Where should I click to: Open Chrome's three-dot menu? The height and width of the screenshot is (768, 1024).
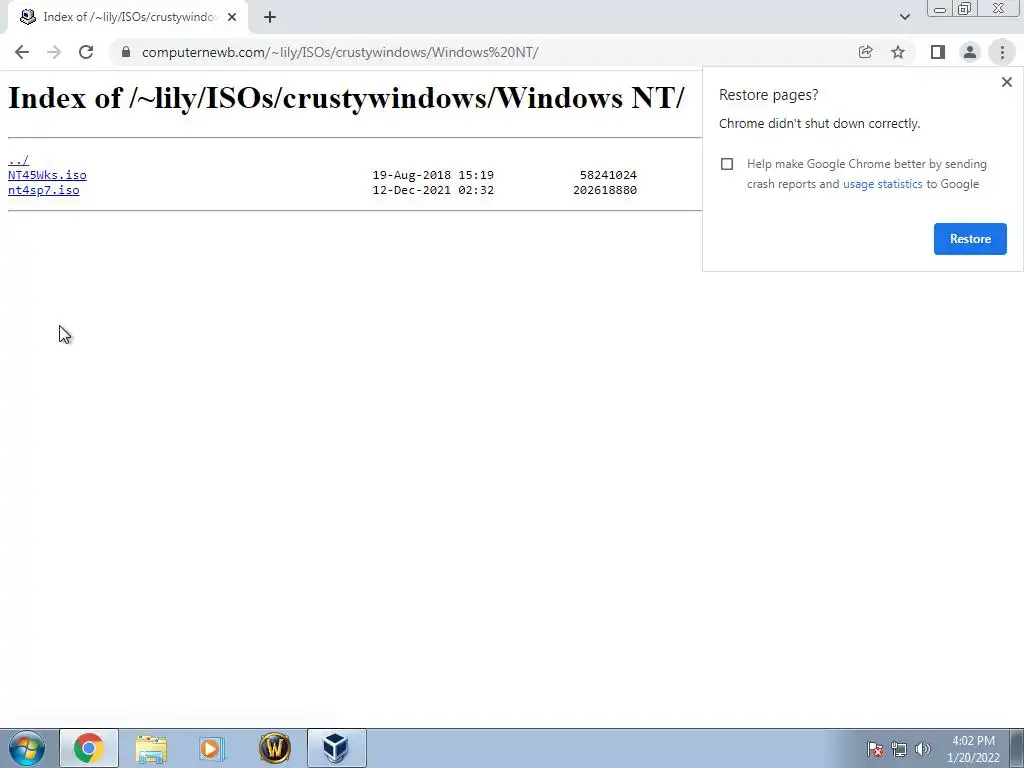(1002, 52)
